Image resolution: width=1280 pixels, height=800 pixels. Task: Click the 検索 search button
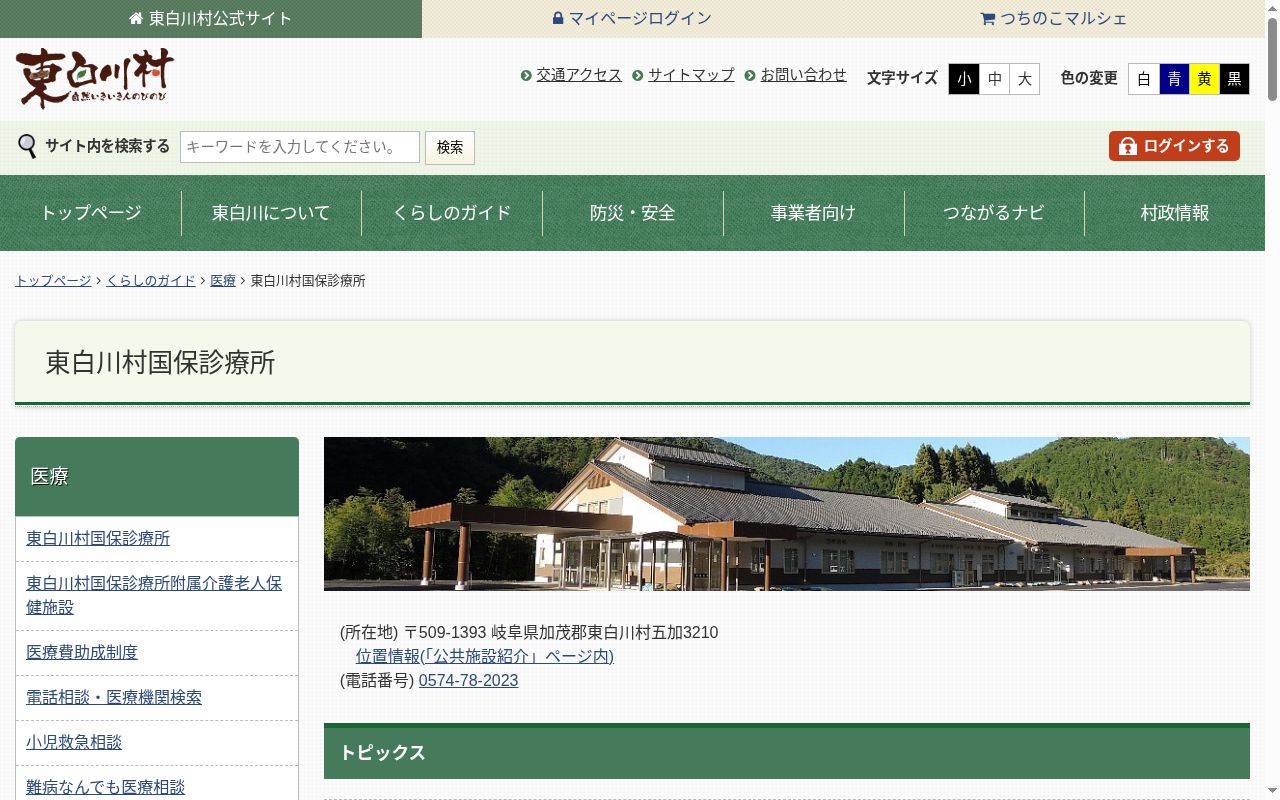click(450, 147)
